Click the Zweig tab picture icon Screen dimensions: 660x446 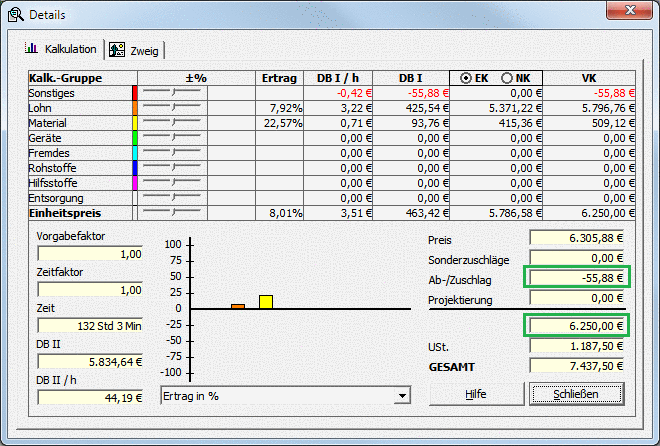click(x=117, y=50)
